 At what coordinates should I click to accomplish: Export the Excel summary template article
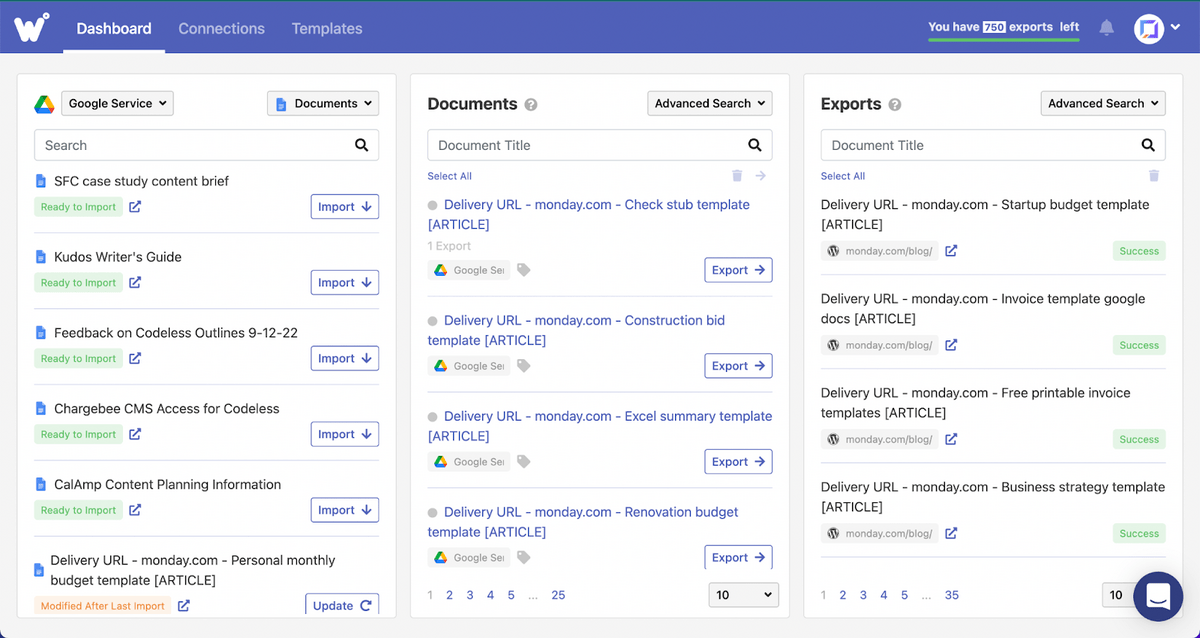pos(738,462)
